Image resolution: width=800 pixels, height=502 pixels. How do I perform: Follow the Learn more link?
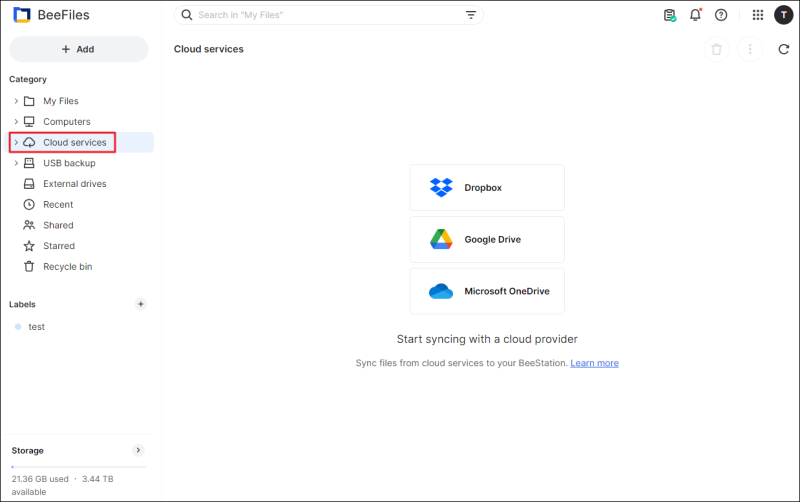[x=594, y=363]
